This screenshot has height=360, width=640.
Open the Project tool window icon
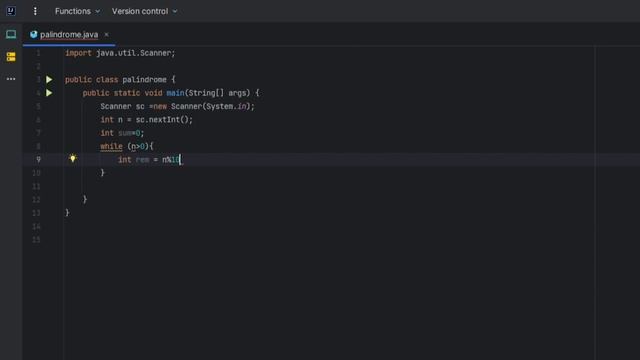11,34
